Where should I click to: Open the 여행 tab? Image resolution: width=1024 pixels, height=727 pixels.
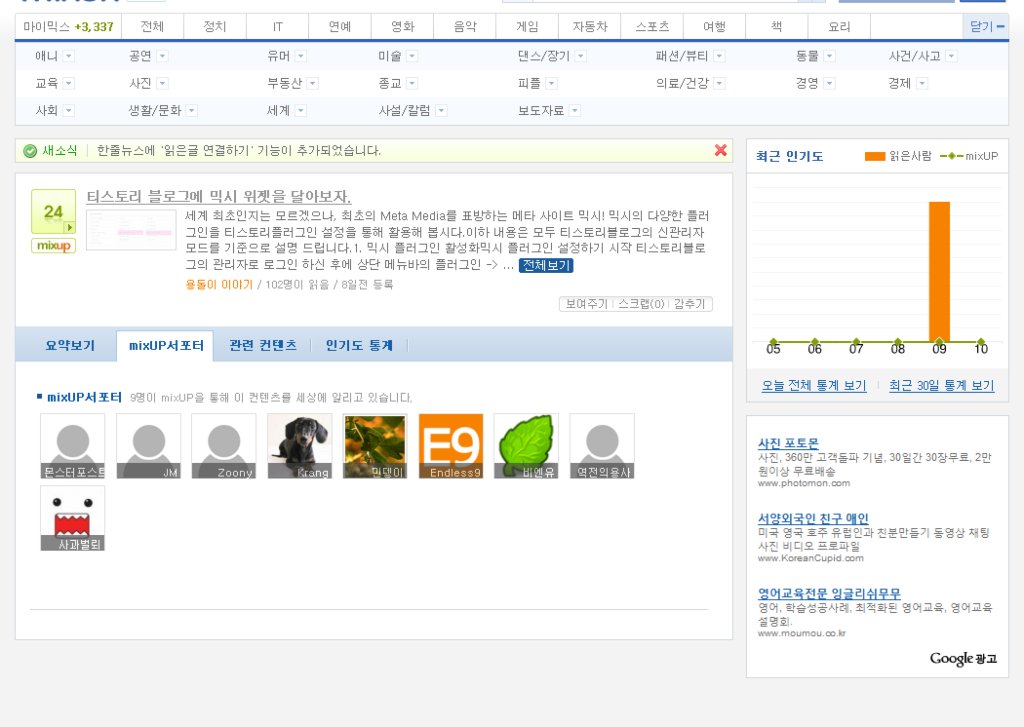(x=714, y=27)
